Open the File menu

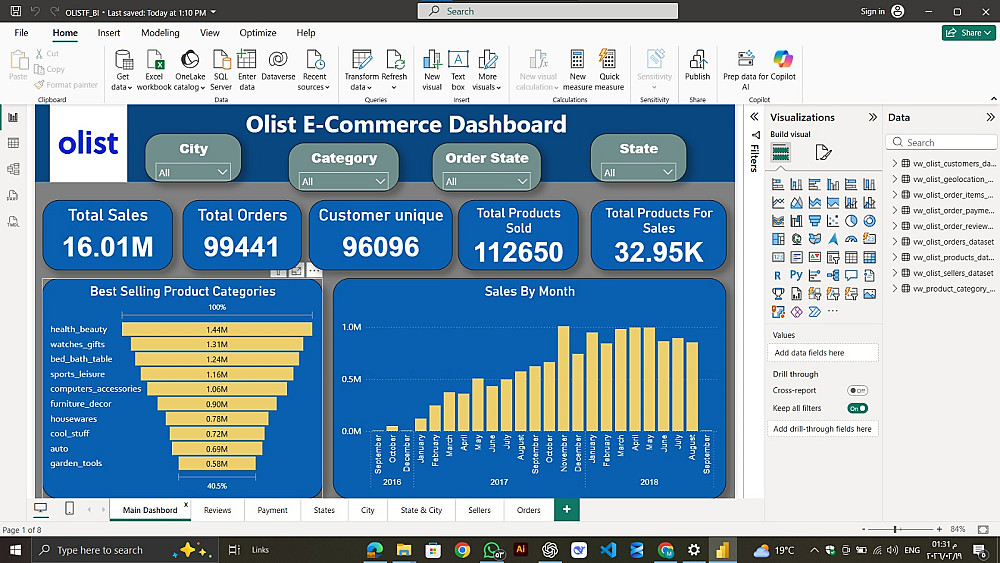click(x=21, y=33)
